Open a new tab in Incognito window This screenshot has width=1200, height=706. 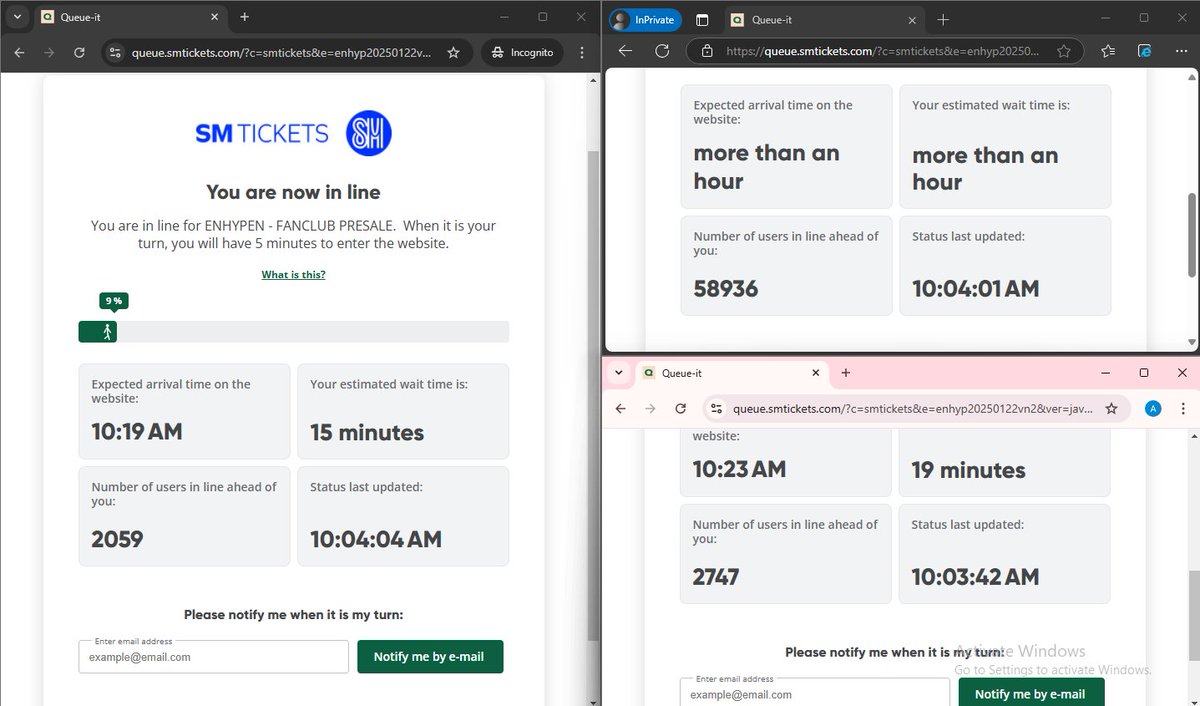(245, 17)
